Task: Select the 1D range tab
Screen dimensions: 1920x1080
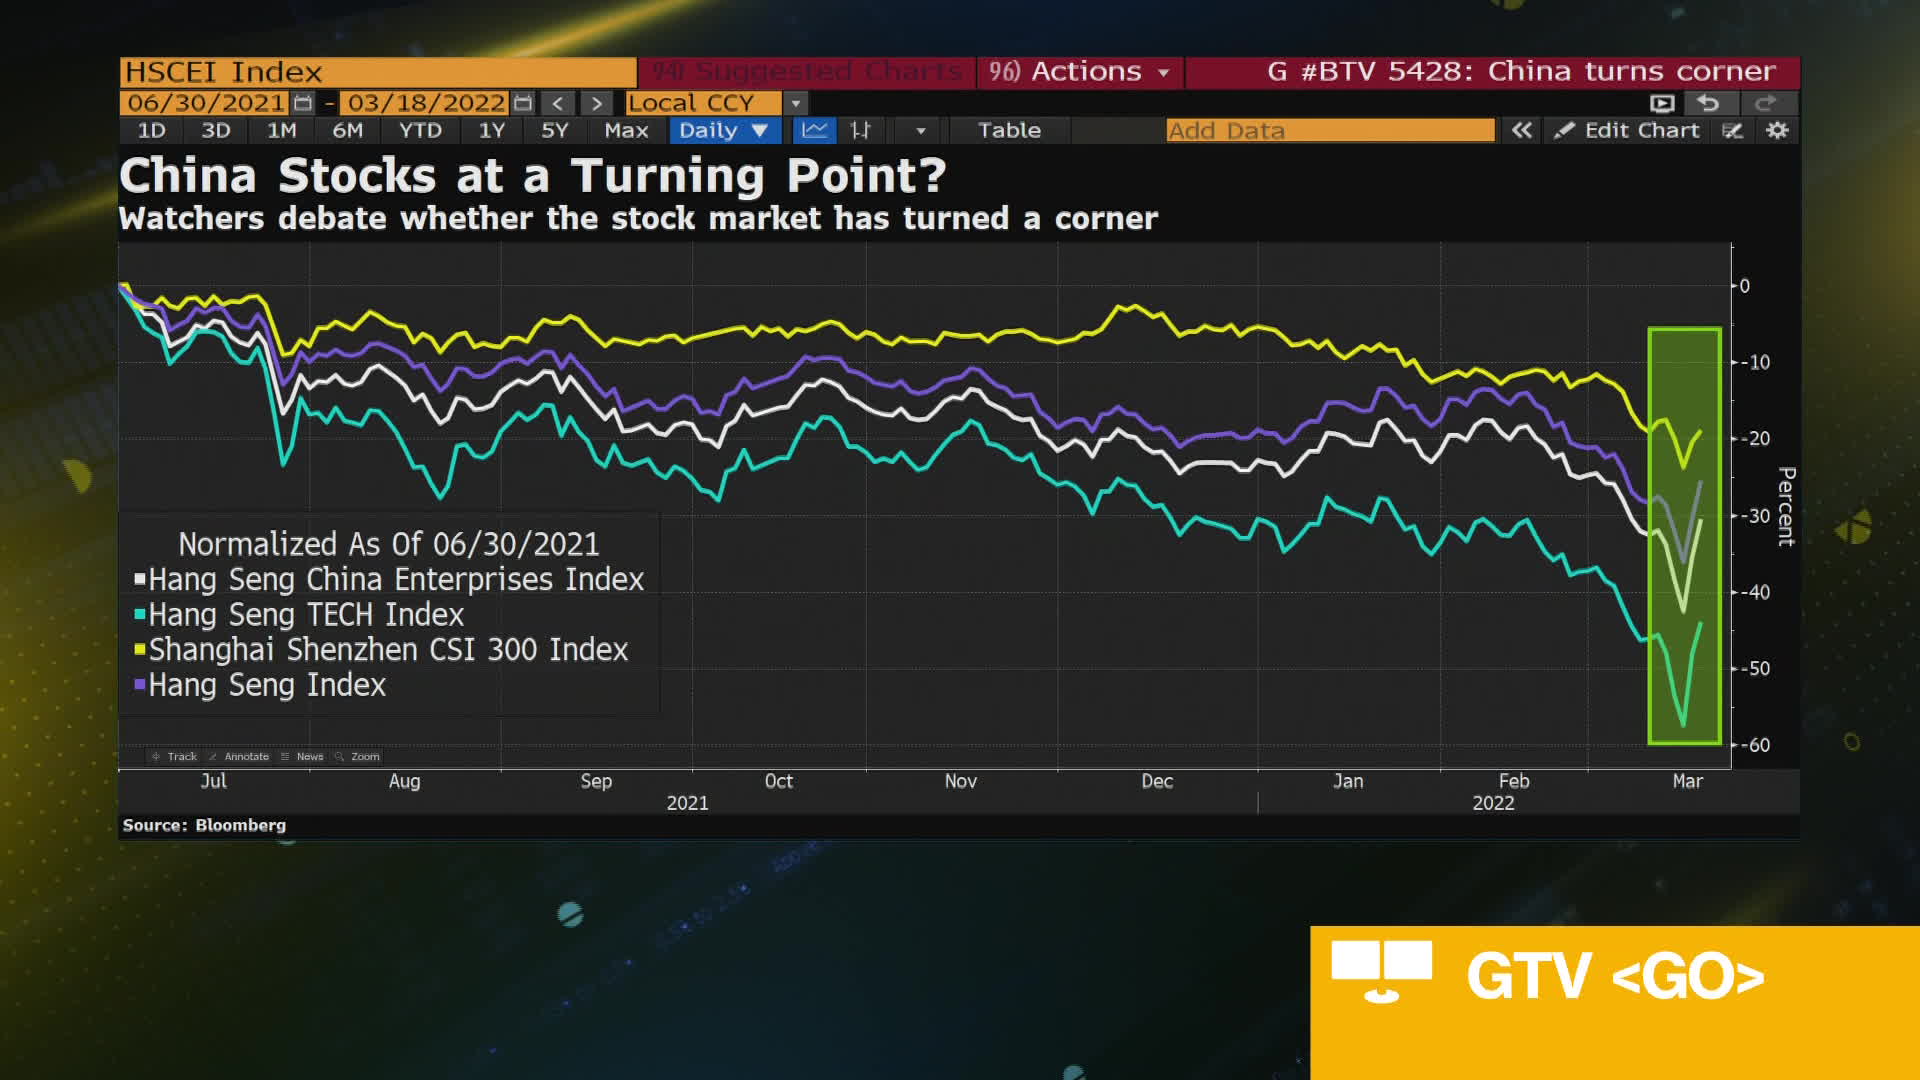Action: click(151, 130)
